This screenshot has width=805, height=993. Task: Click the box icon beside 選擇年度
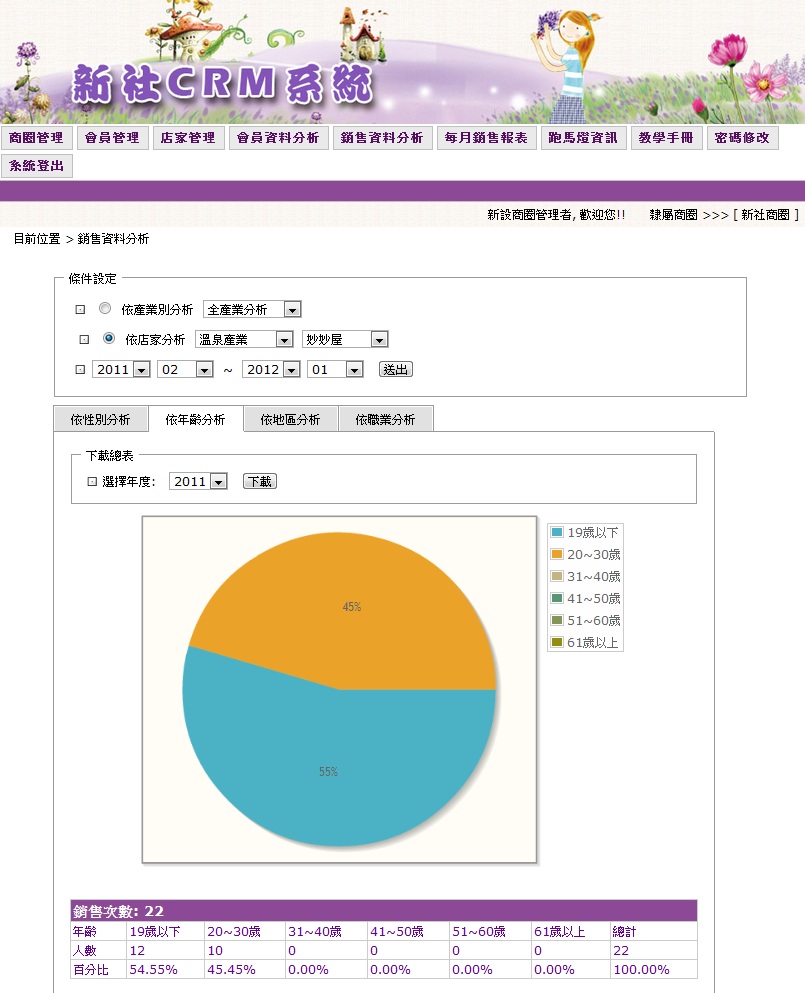pyautogui.click(x=92, y=481)
